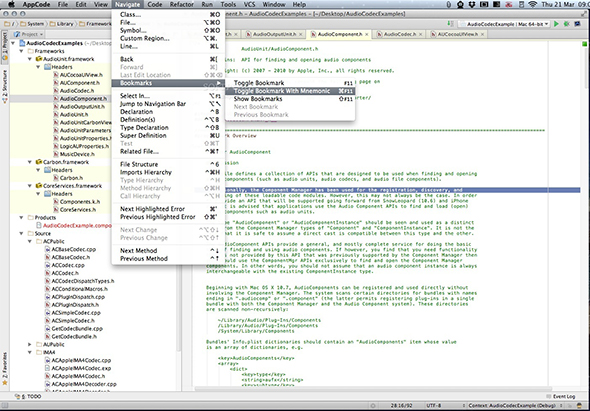
Task: Collapse the Carbon.framework node
Action: coord(30,162)
